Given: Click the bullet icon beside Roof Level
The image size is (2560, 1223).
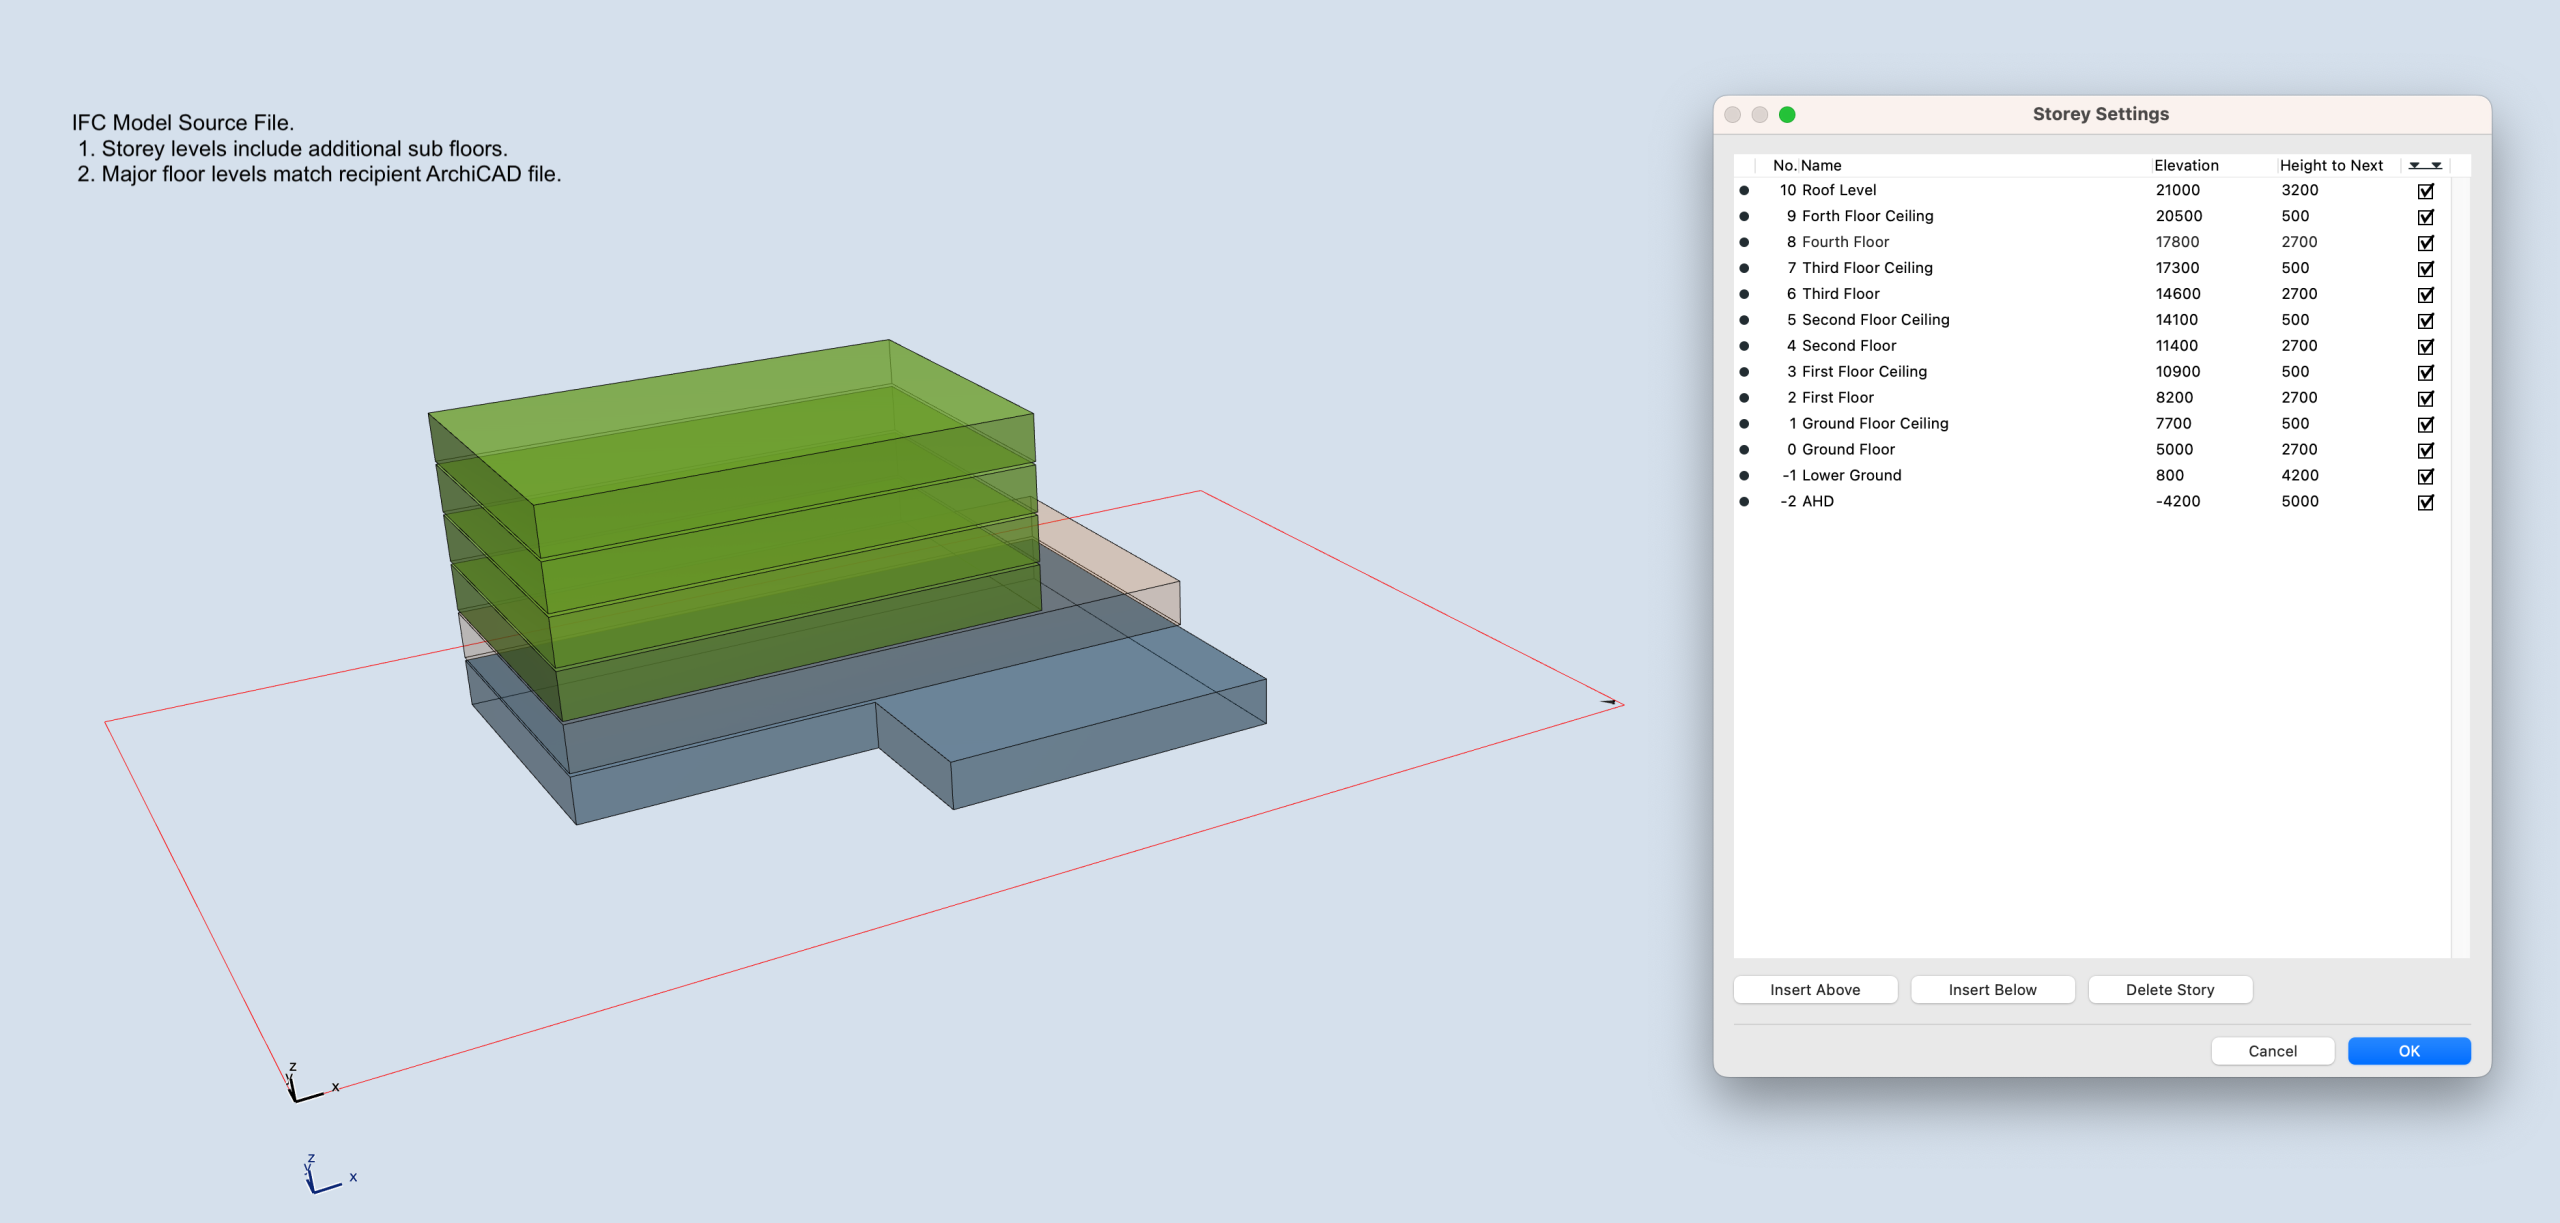Looking at the screenshot, I should point(1744,190).
